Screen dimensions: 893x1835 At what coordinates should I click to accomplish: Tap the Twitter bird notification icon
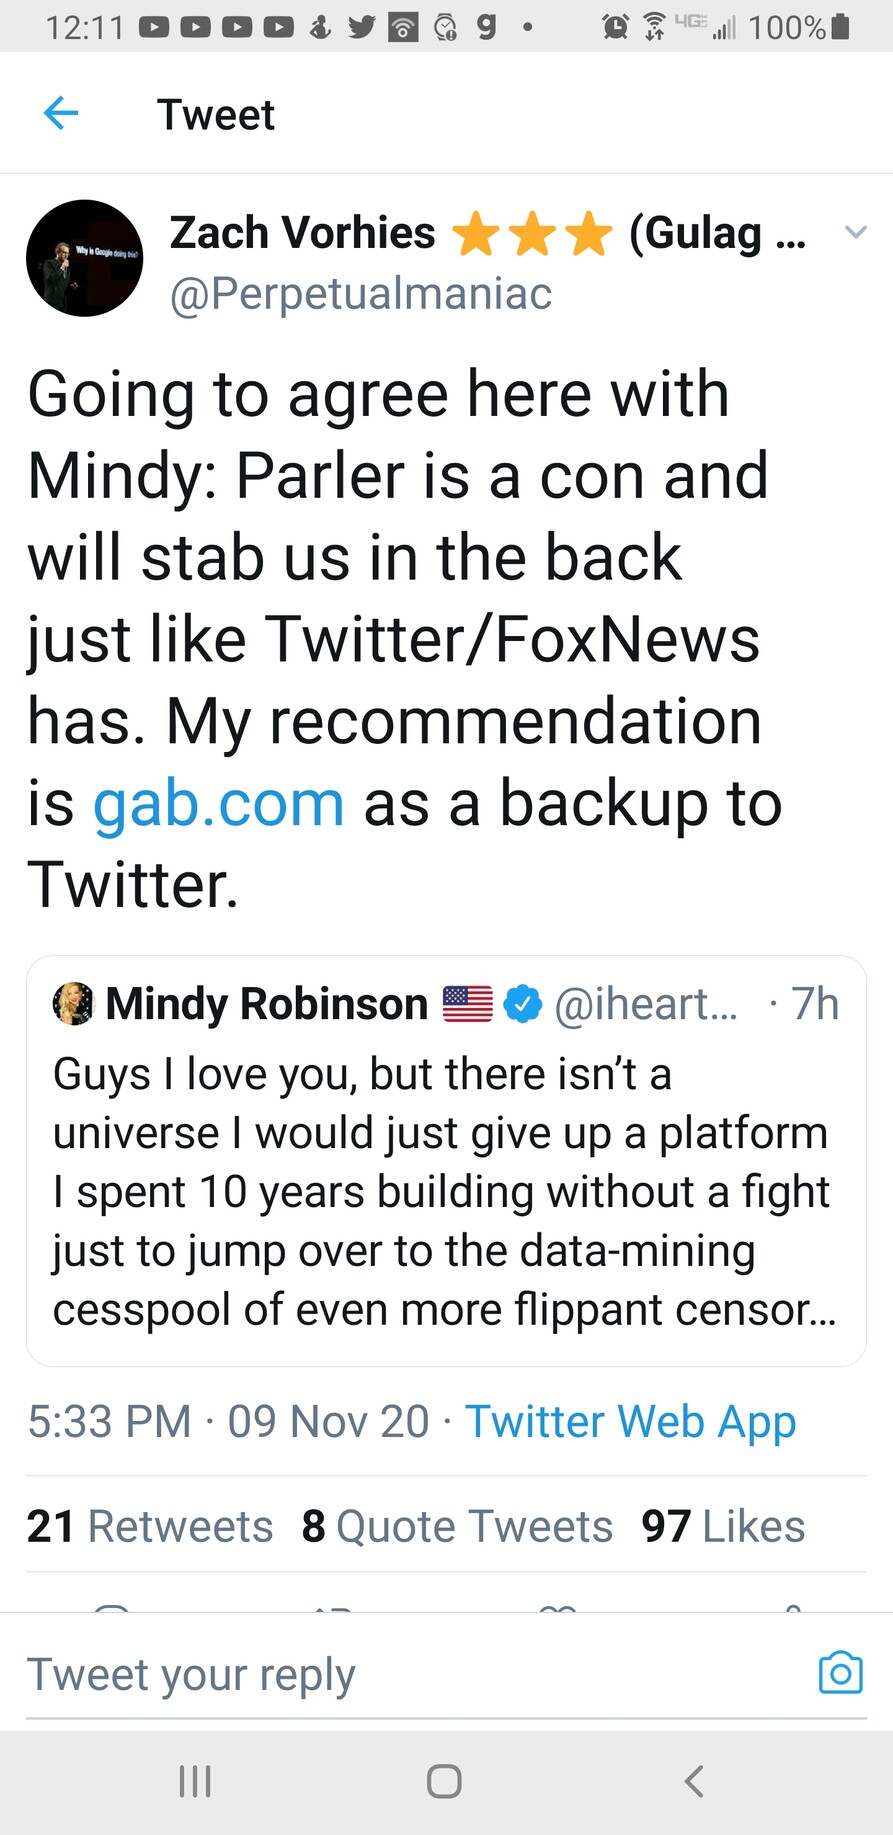coord(362,27)
